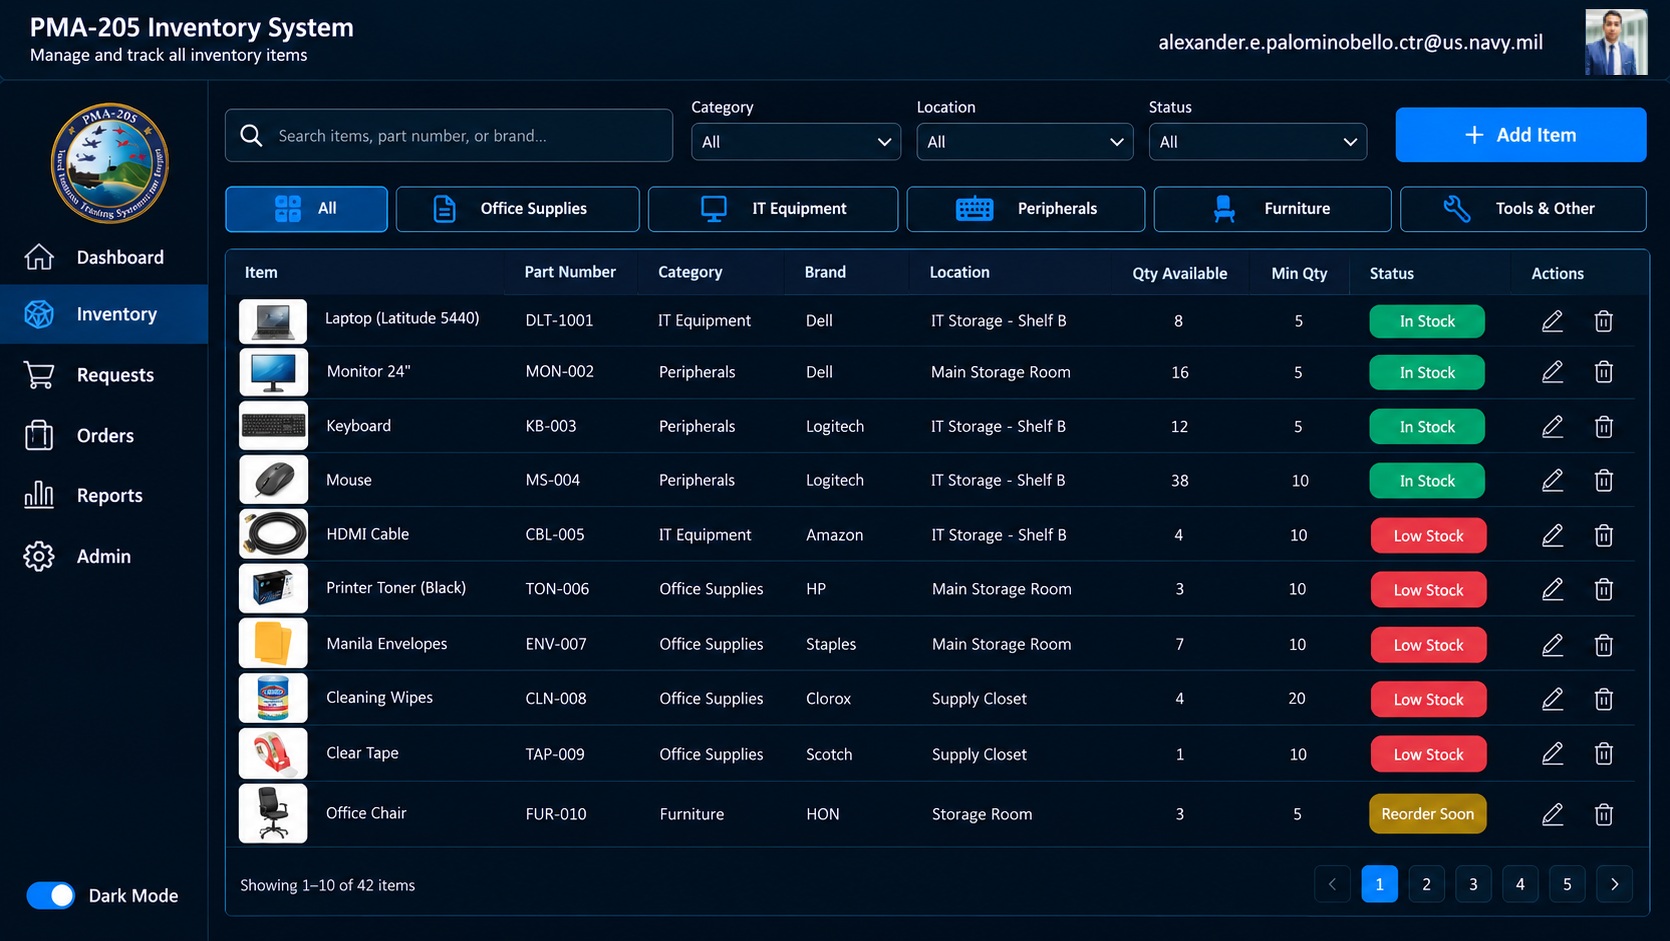Image resolution: width=1670 pixels, height=941 pixels.
Task: Delete the Printer Toner (Black) item
Action: coord(1604,590)
